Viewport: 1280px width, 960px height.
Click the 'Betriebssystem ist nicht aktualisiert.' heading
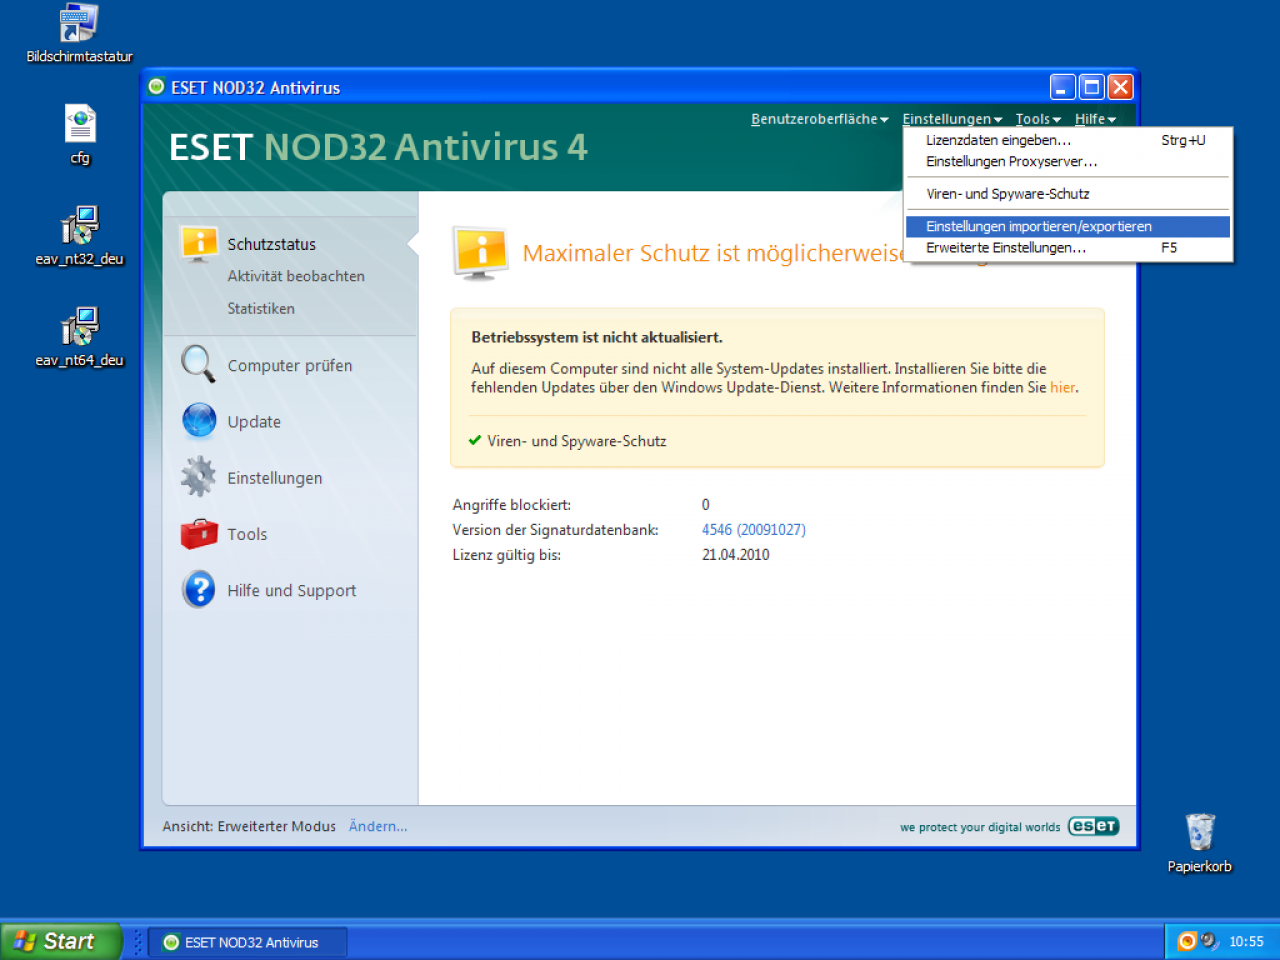click(x=596, y=337)
